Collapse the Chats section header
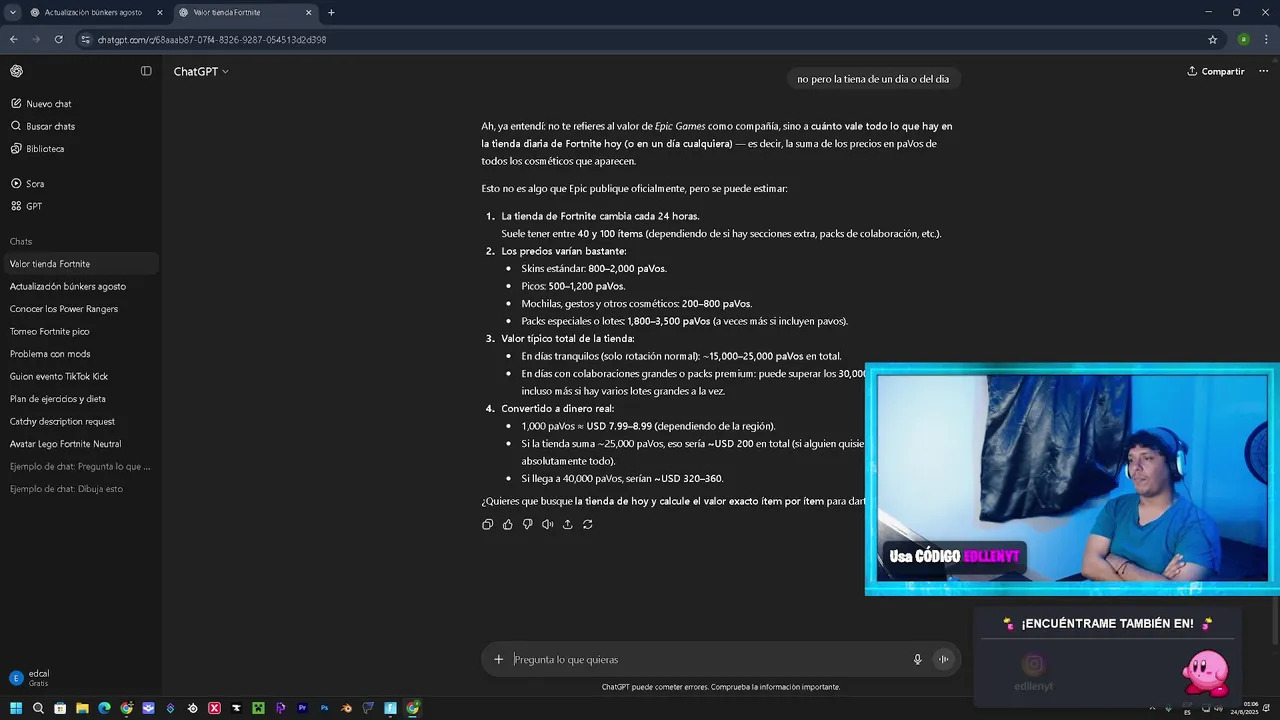The image size is (1280, 720). pos(21,242)
